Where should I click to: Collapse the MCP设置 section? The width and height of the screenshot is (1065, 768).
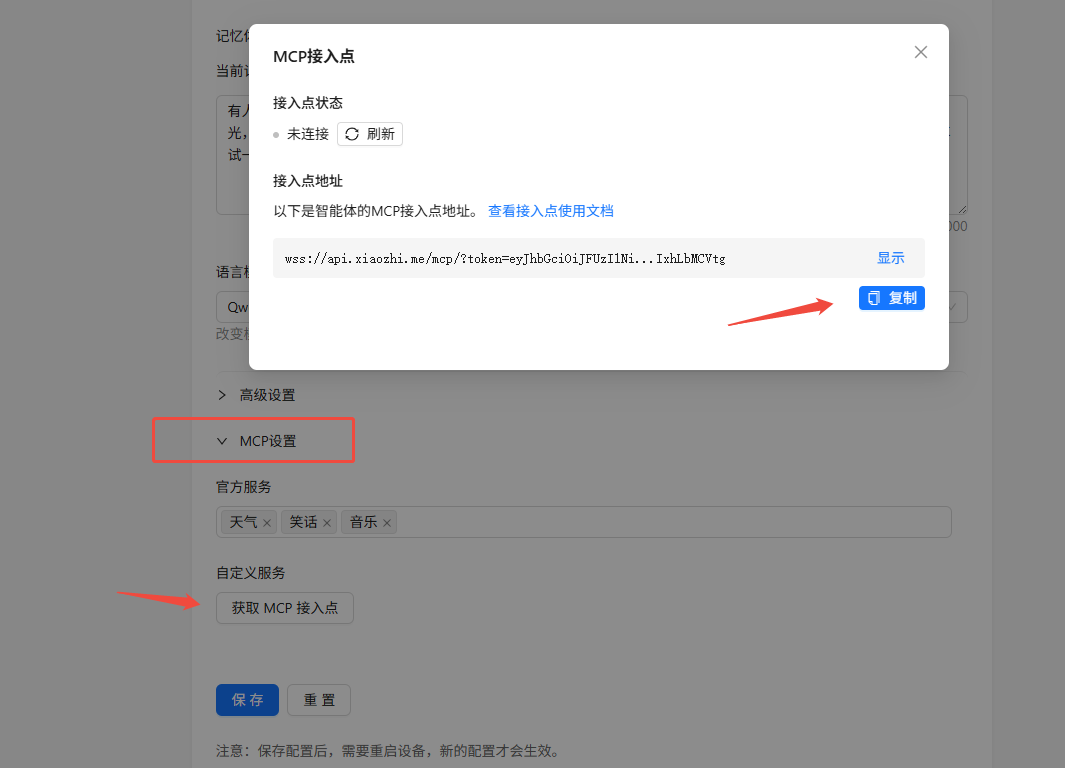(270, 440)
